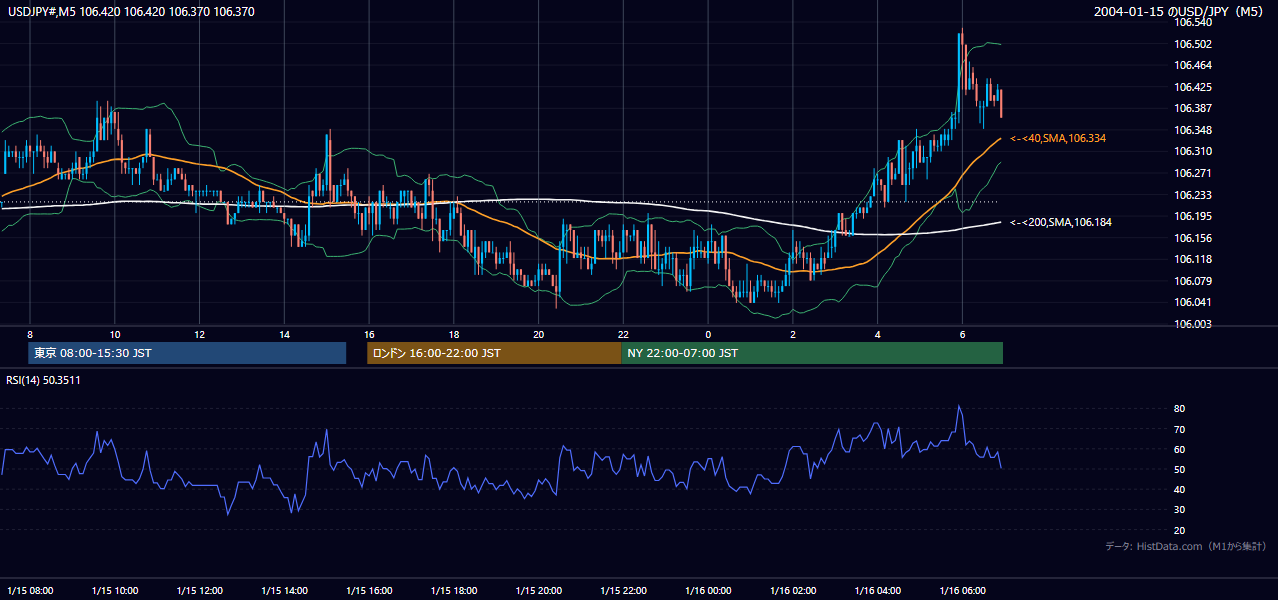The width and height of the screenshot is (1278, 600).
Task: Select the chart title 2004-01-15 USD/JPY (M5)
Action: tap(1180, 11)
